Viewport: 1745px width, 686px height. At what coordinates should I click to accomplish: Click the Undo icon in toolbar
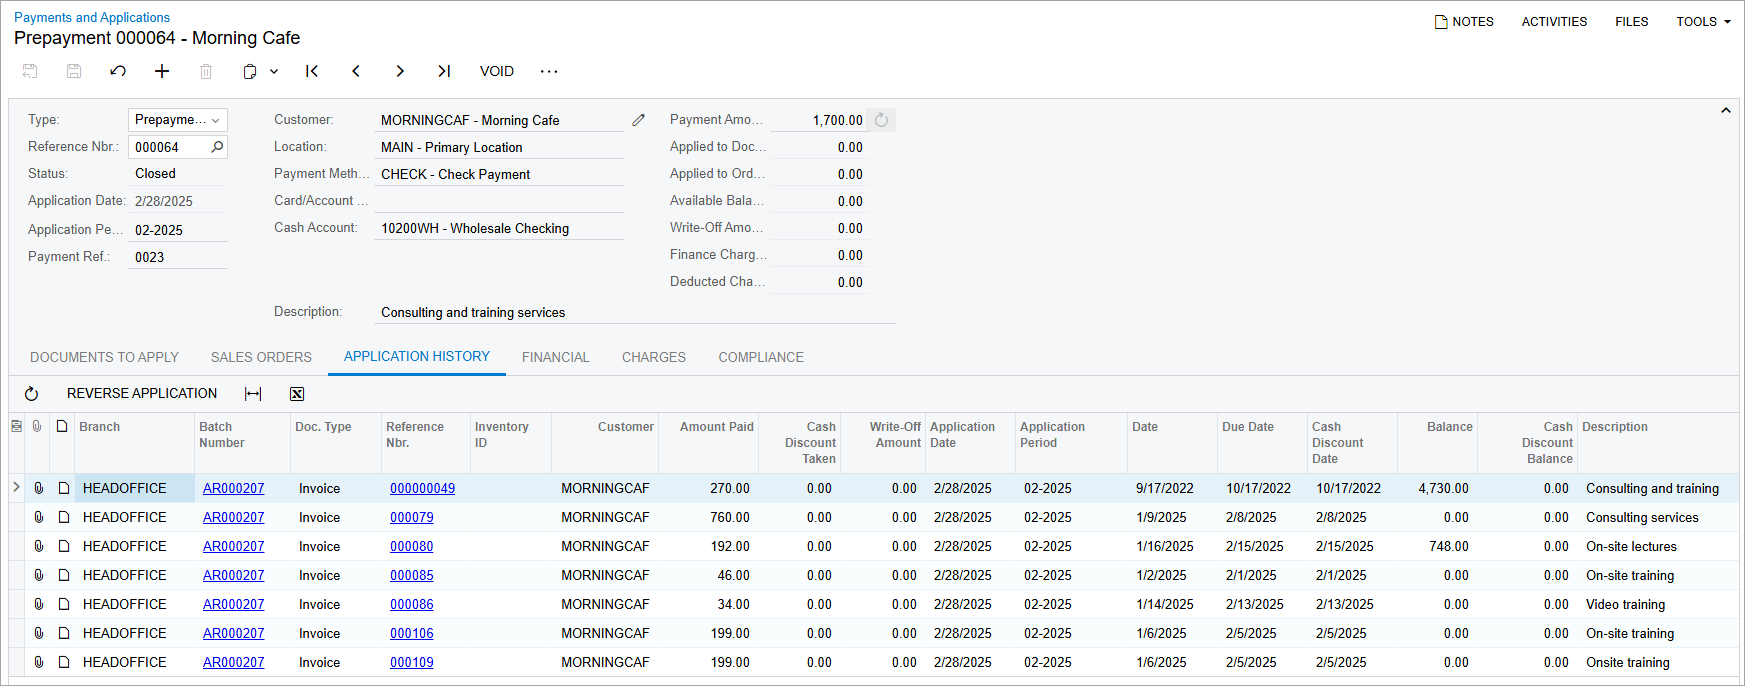[x=118, y=71]
